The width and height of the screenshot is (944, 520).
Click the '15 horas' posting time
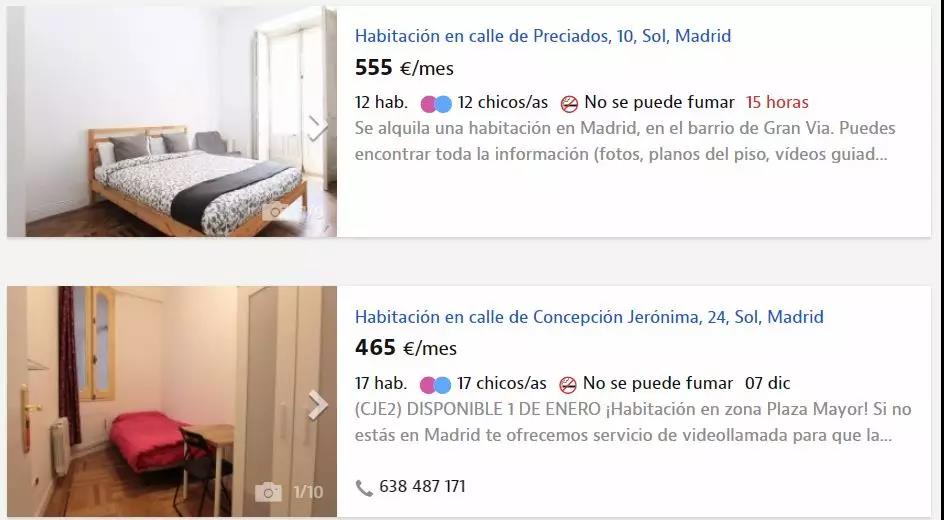coord(777,103)
